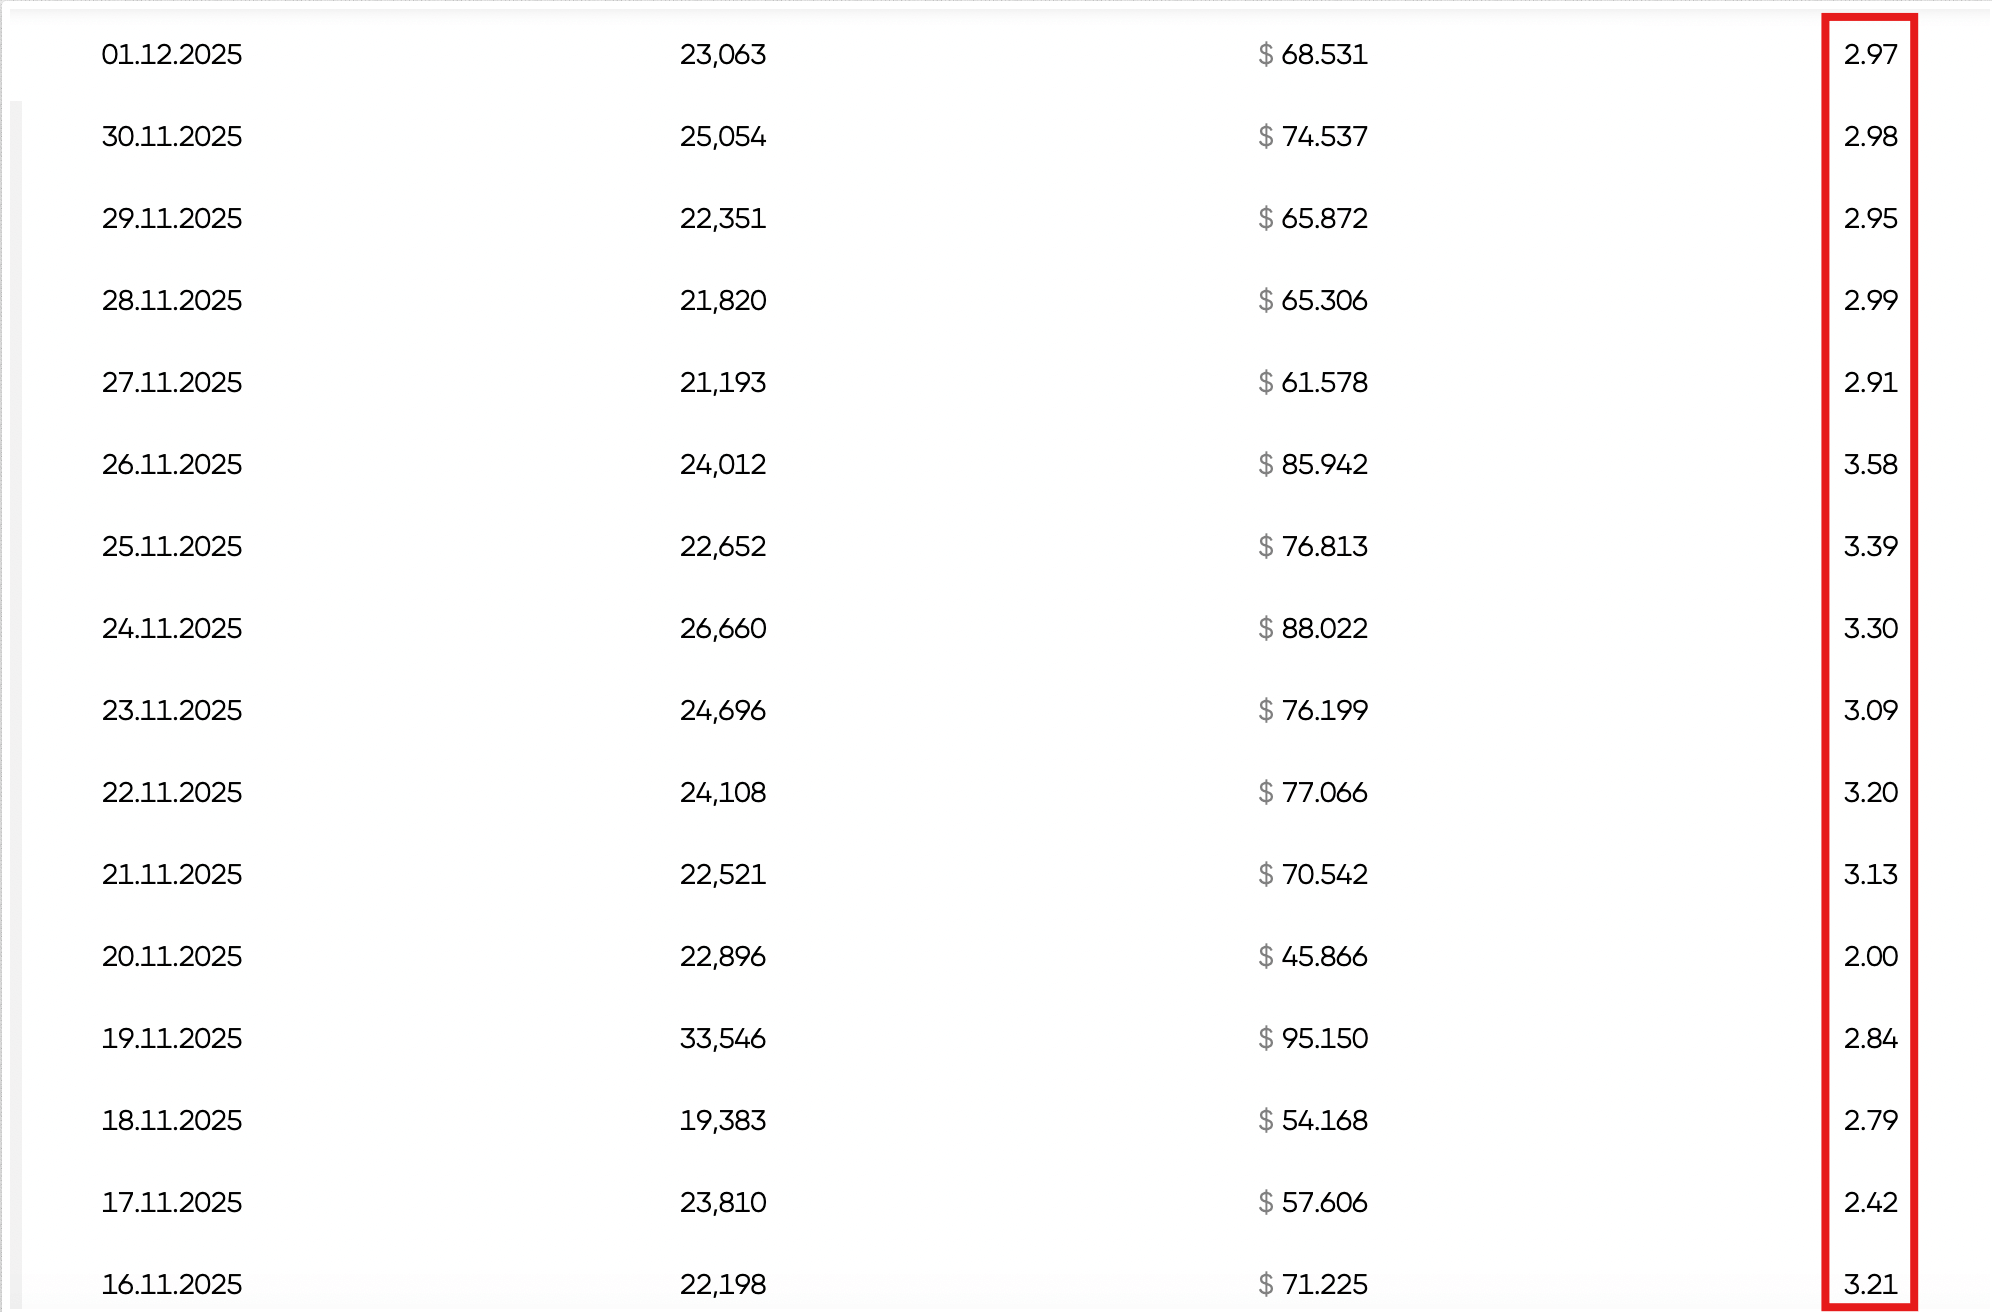The height and width of the screenshot is (1312, 1992).
Task: Click the 3.09 value in last column
Action: 1870,710
